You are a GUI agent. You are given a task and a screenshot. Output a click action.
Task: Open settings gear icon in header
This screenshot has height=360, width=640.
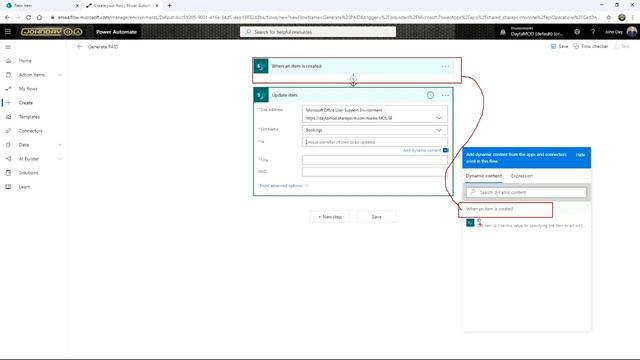(577, 32)
